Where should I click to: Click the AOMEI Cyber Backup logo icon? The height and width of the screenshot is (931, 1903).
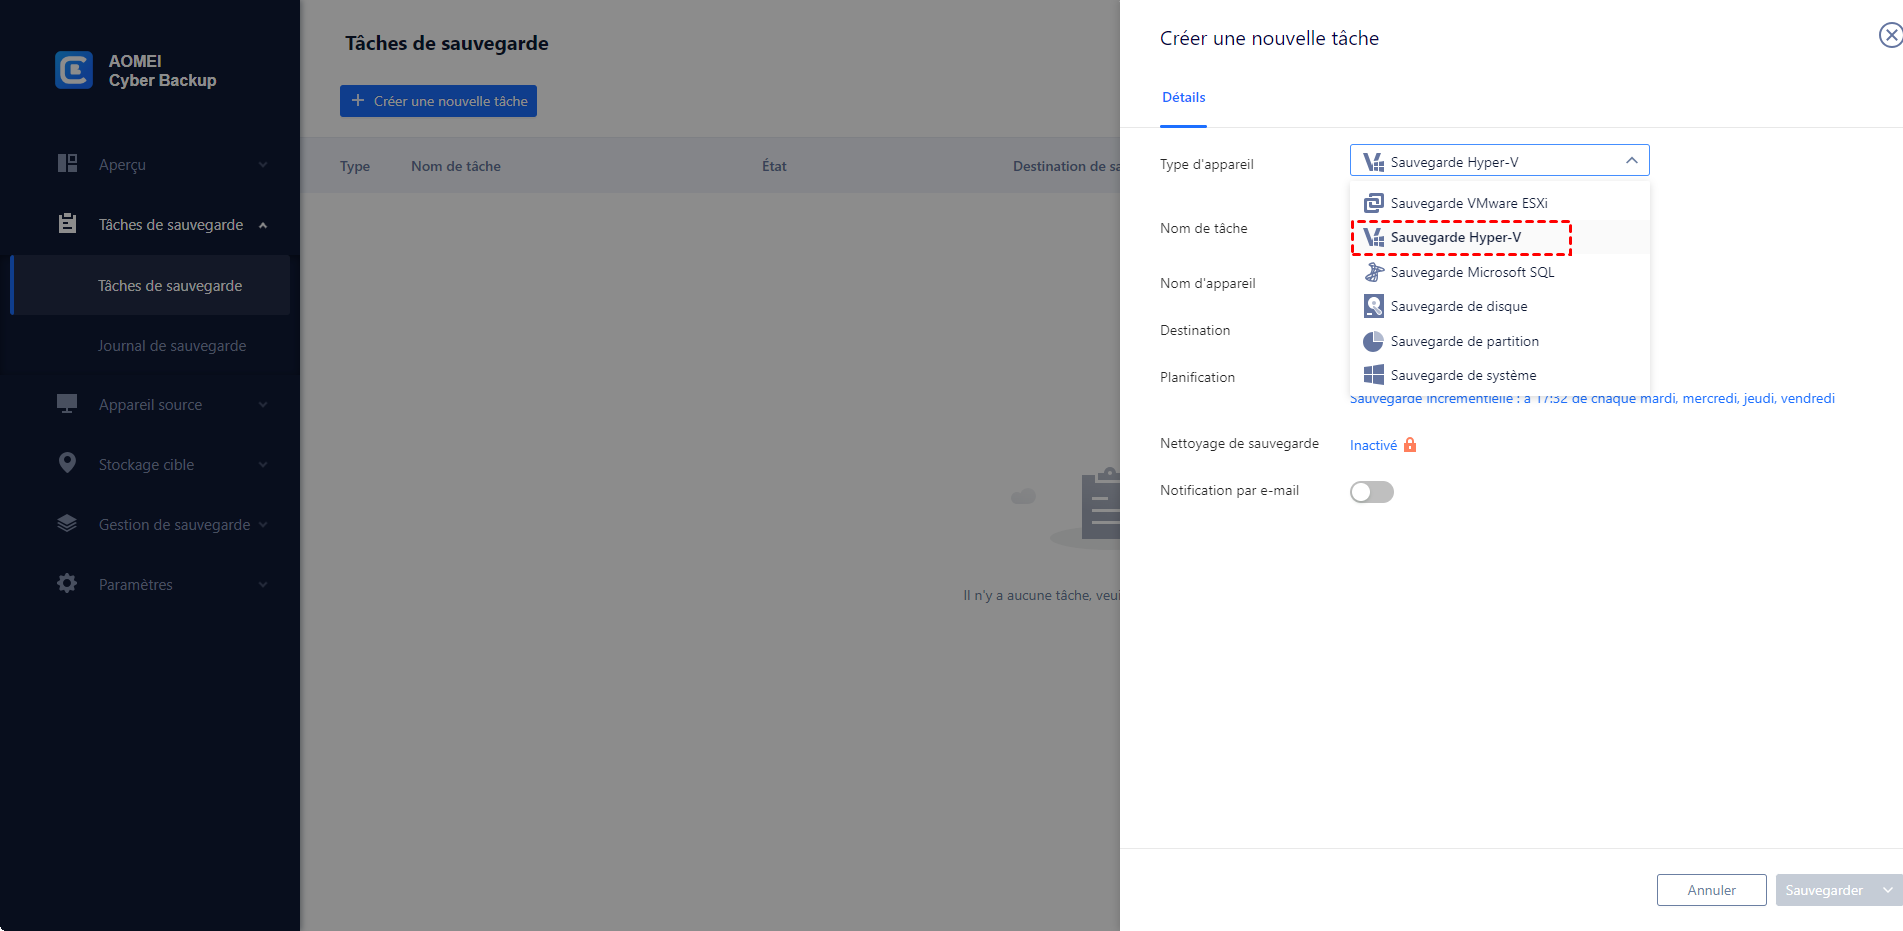pos(74,70)
